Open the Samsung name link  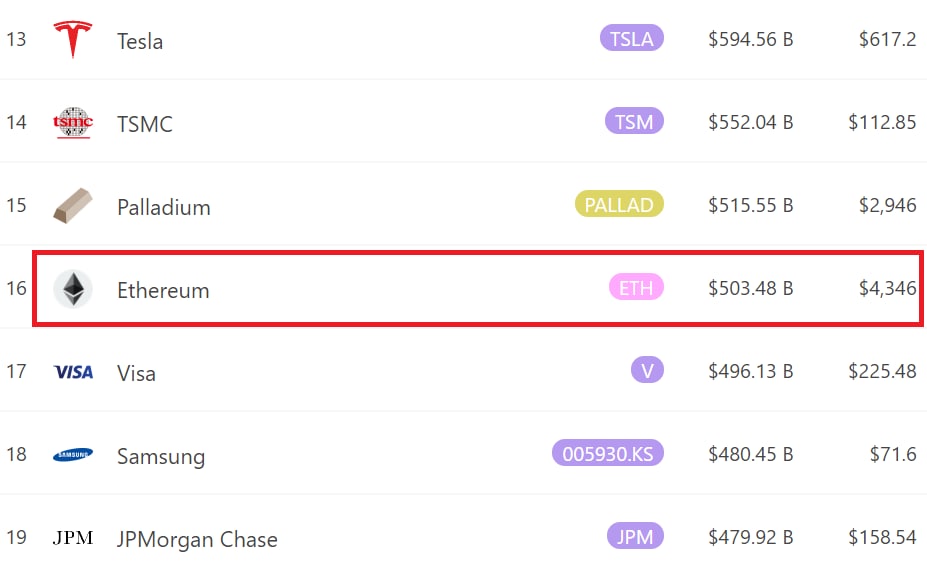[161, 456]
